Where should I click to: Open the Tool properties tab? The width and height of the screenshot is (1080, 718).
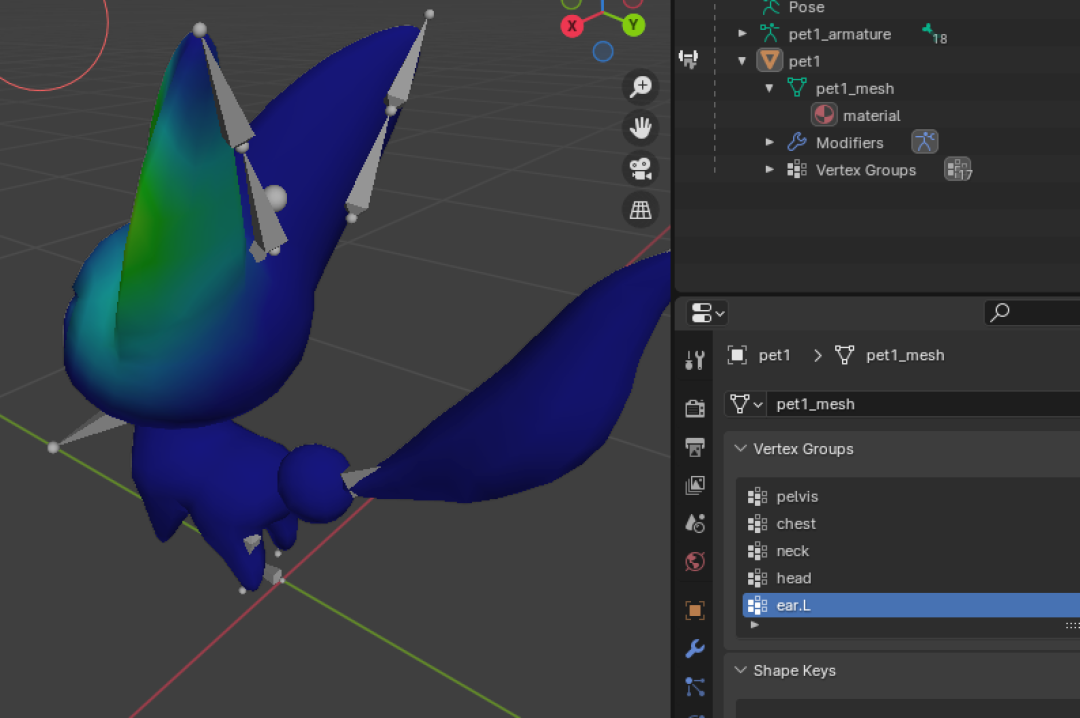[x=695, y=360]
